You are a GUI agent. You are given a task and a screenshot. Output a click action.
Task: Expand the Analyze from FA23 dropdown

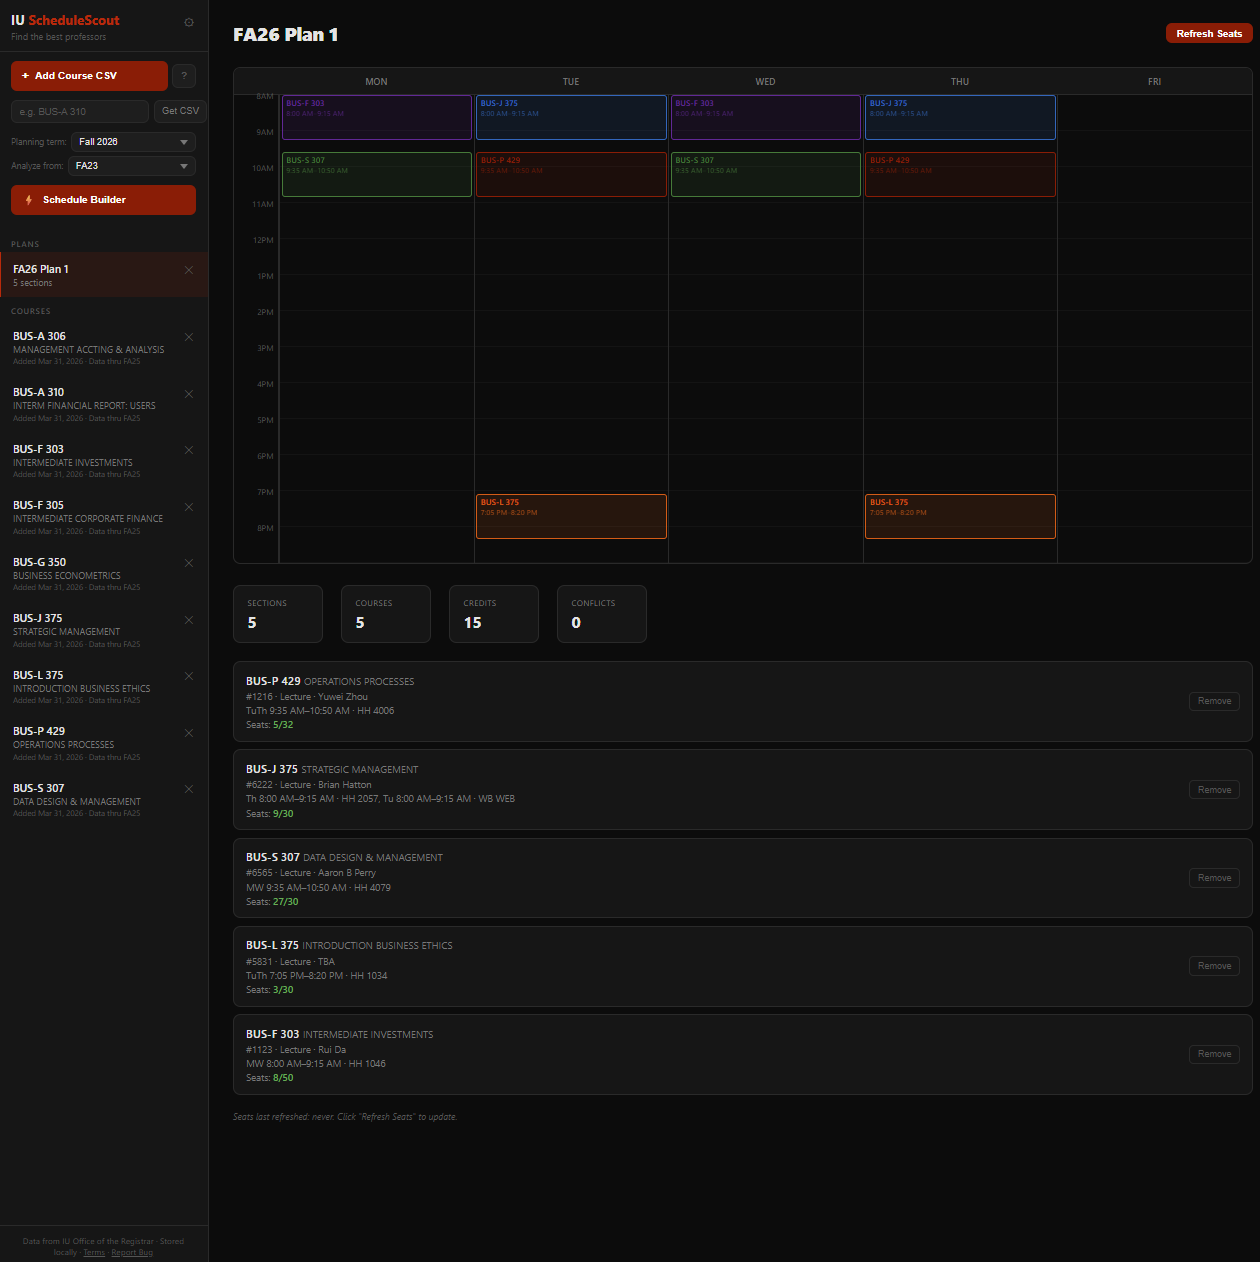132,166
